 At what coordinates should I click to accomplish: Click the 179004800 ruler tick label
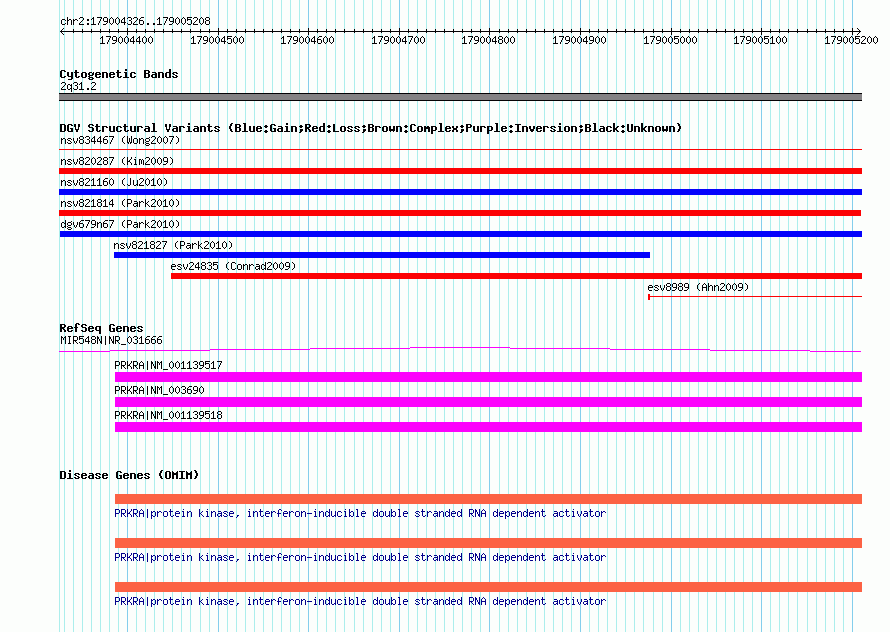point(489,40)
